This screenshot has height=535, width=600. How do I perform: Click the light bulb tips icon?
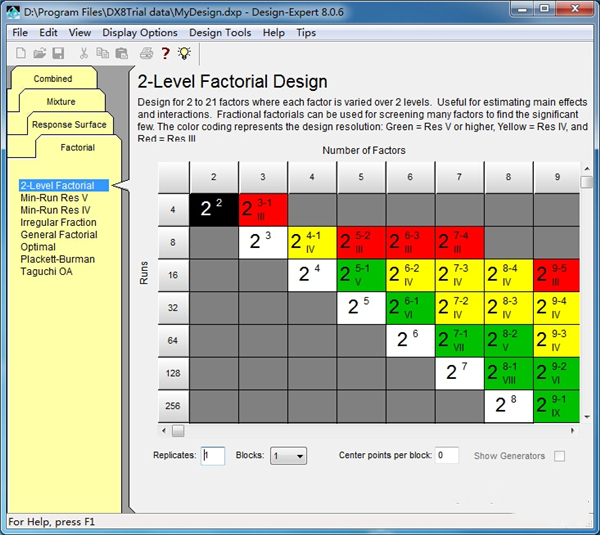184,53
